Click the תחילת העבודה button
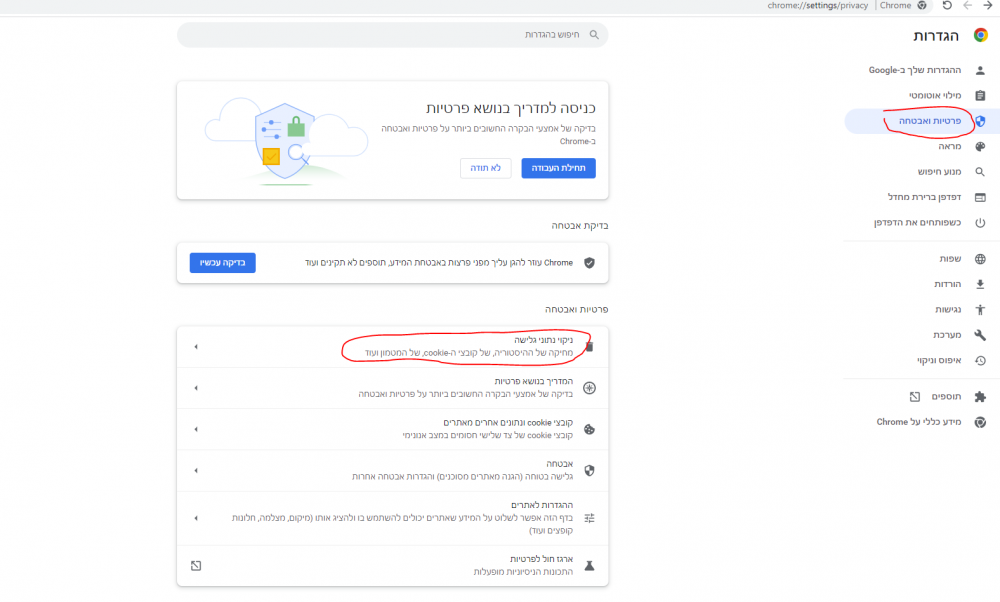The image size is (1000, 602). pyautogui.click(x=559, y=168)
